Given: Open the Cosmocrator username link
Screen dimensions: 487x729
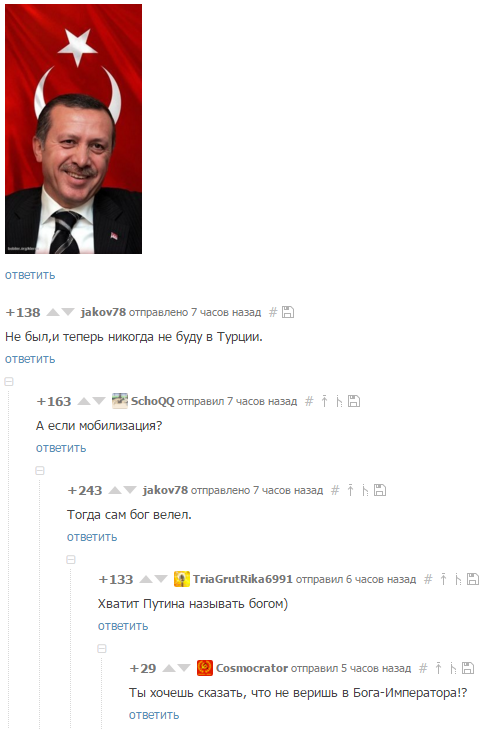Looking at the screenshot, I should click(x=252, y=668).
